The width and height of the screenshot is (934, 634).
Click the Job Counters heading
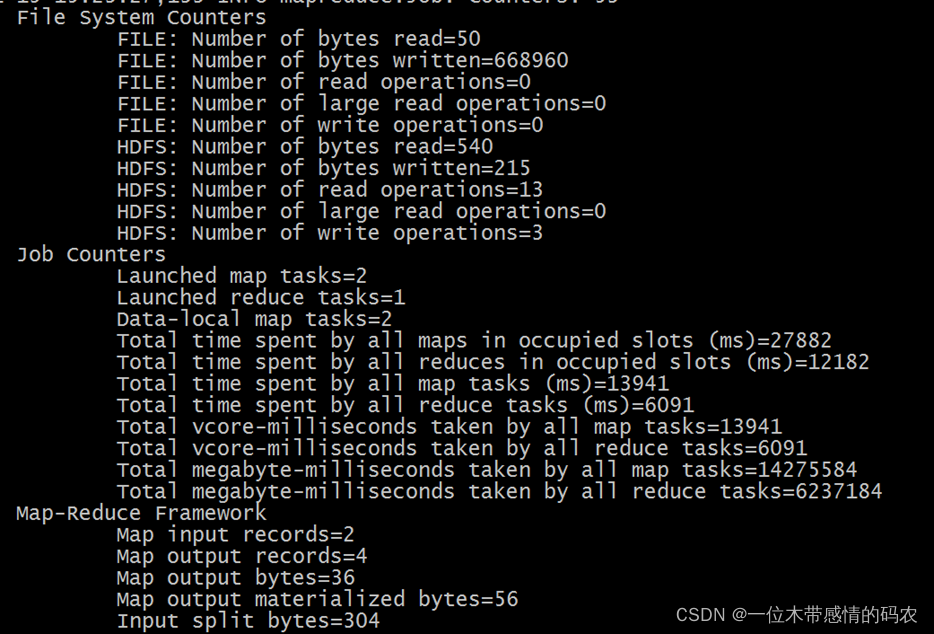tap(91, 254)
